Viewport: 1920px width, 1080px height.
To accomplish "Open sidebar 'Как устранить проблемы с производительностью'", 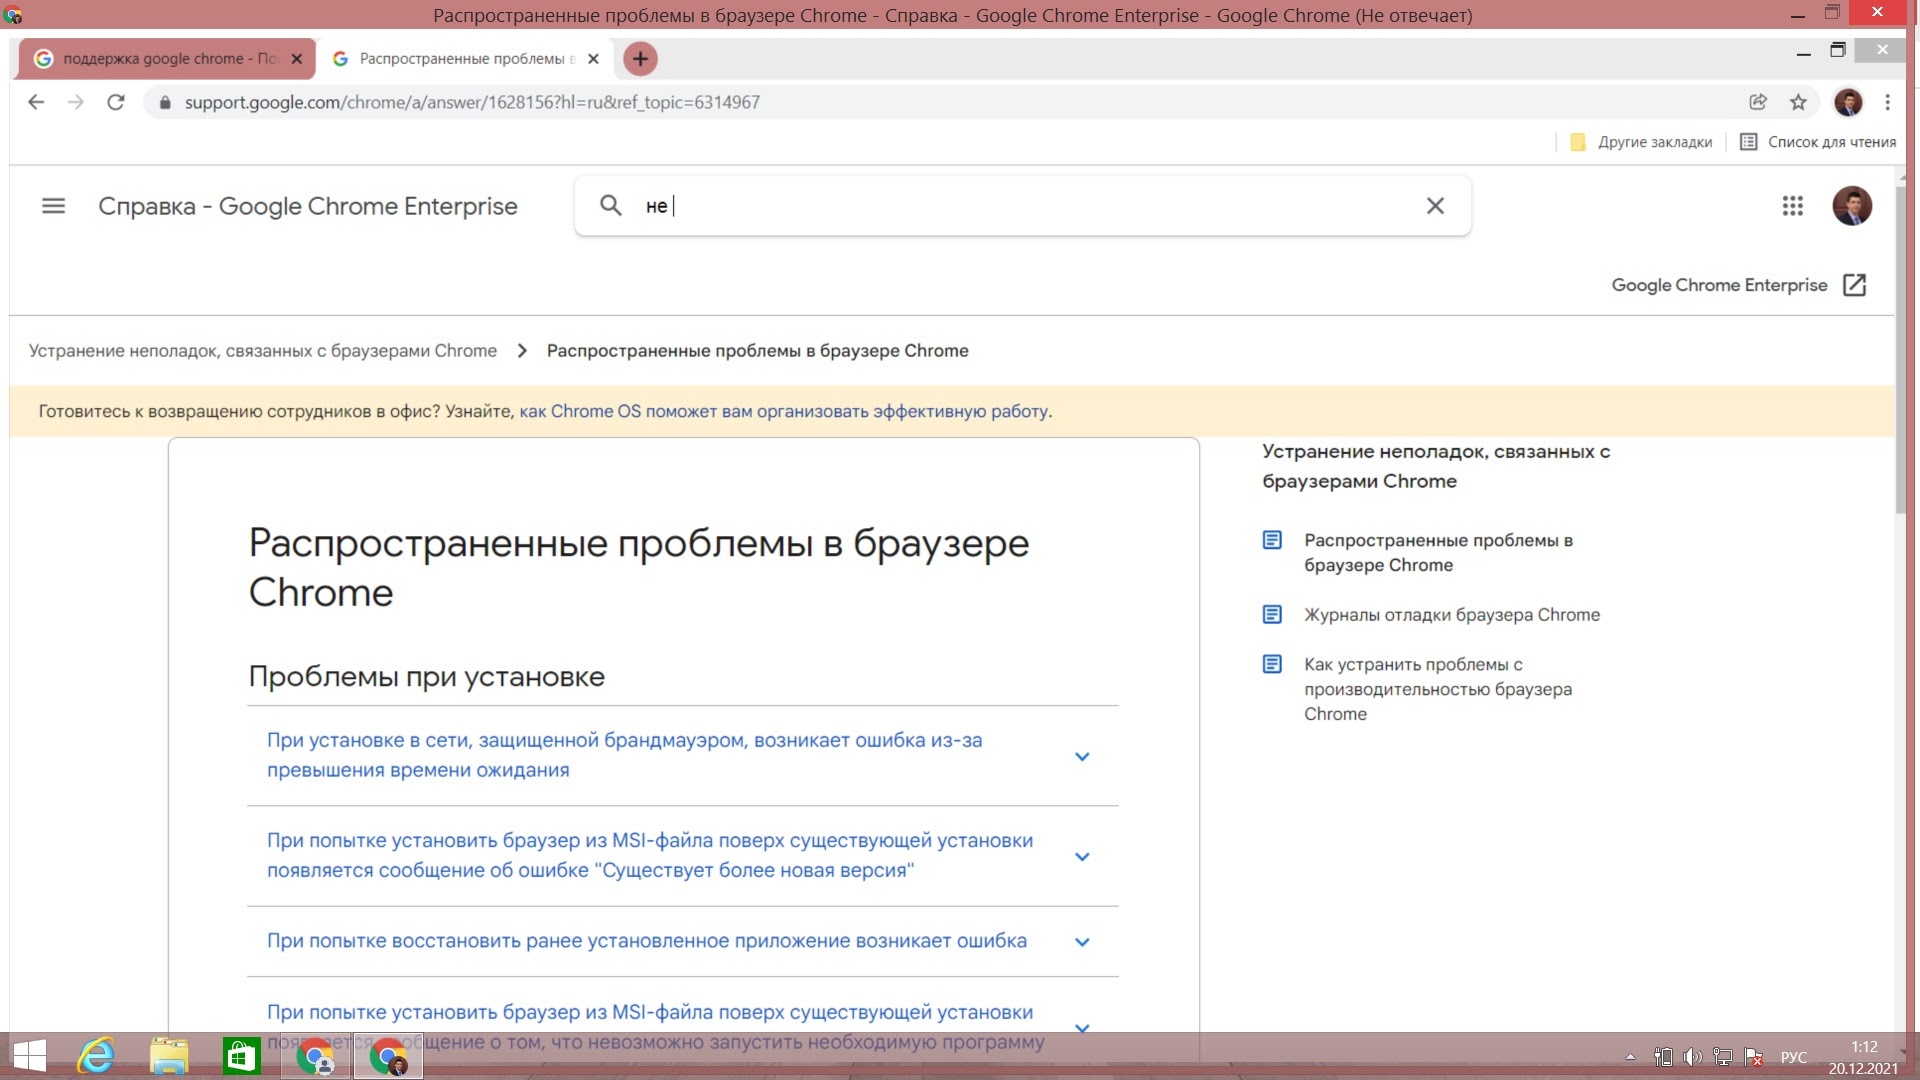I will coord(1438,689).
